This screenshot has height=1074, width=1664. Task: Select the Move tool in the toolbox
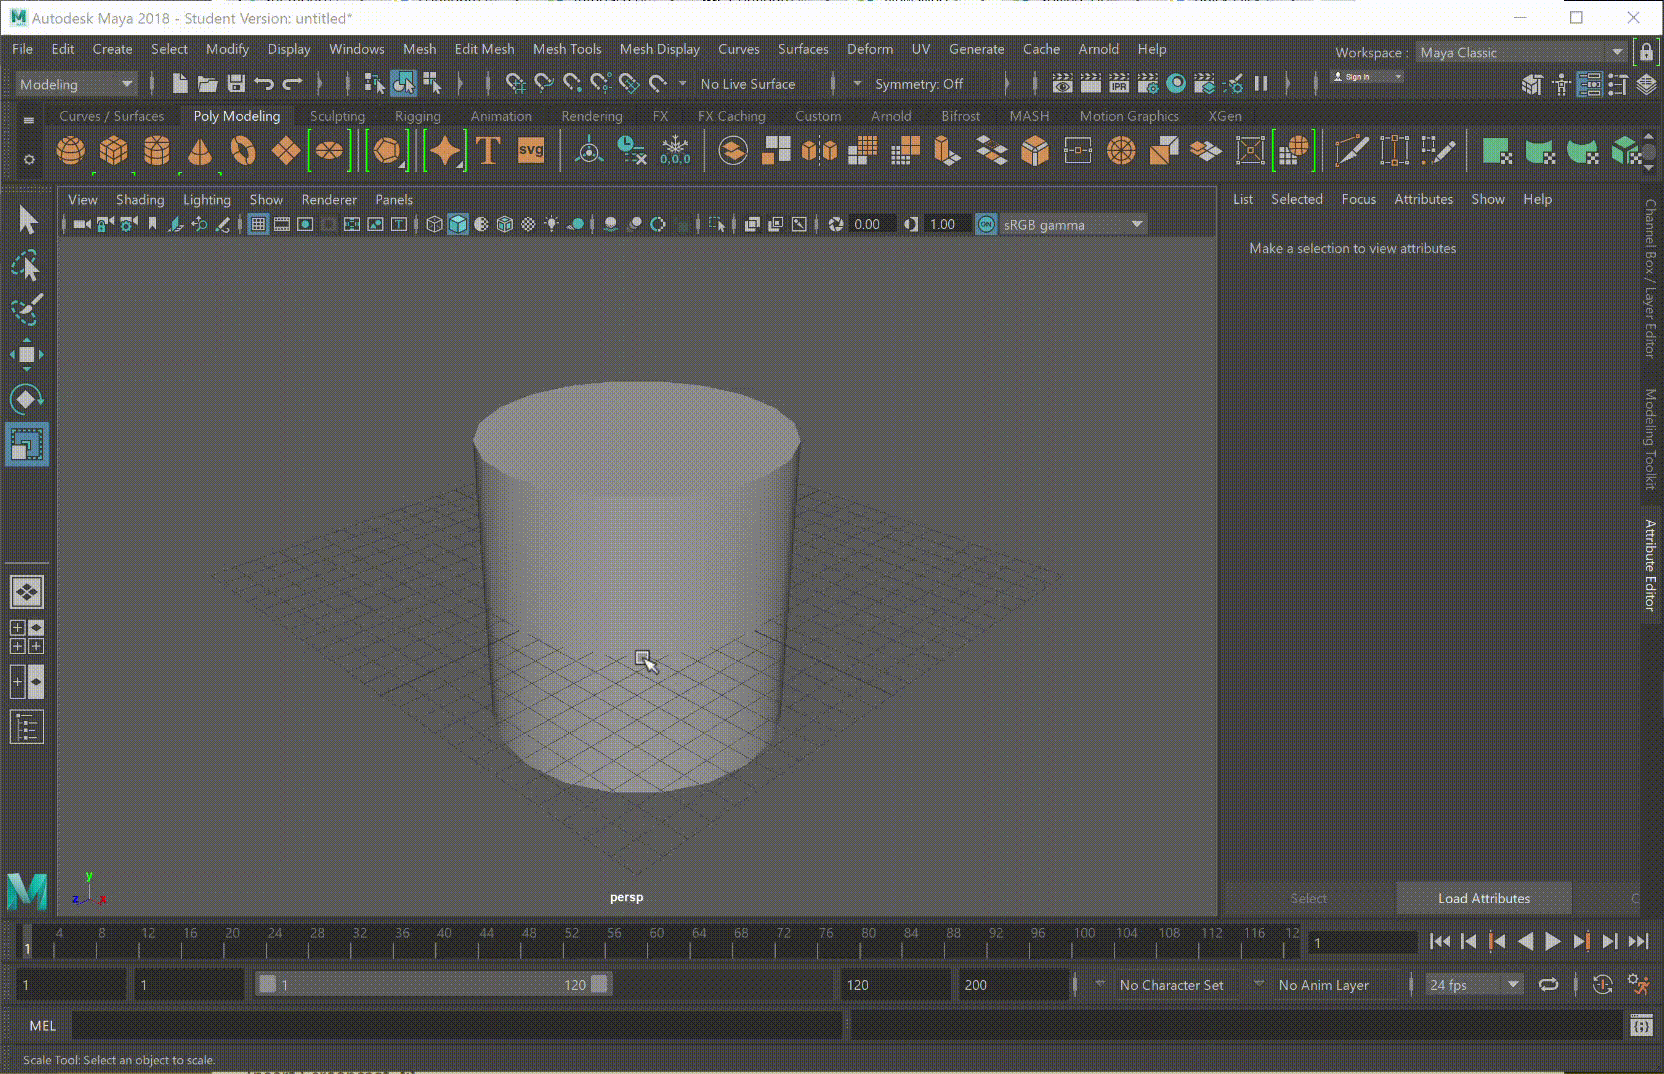[27, 355]
